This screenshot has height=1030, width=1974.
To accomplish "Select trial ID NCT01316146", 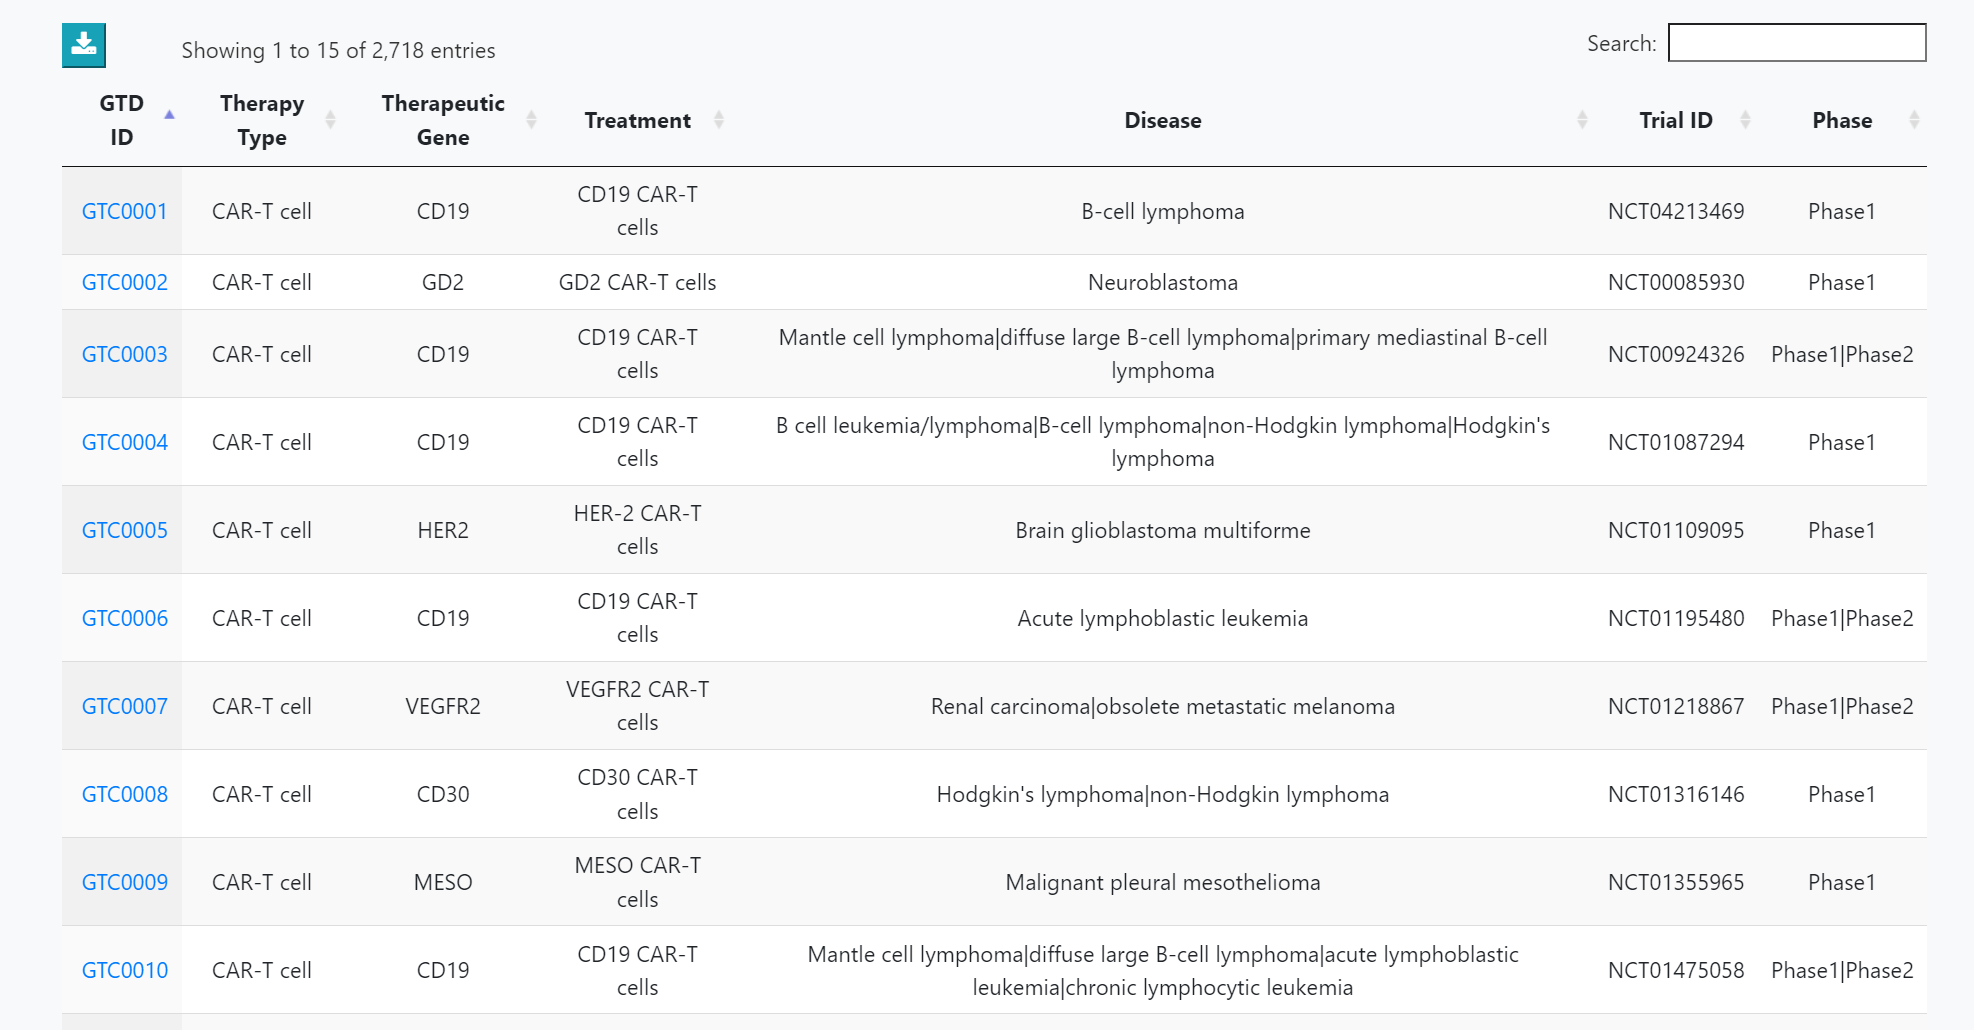I will (1676, 794).
